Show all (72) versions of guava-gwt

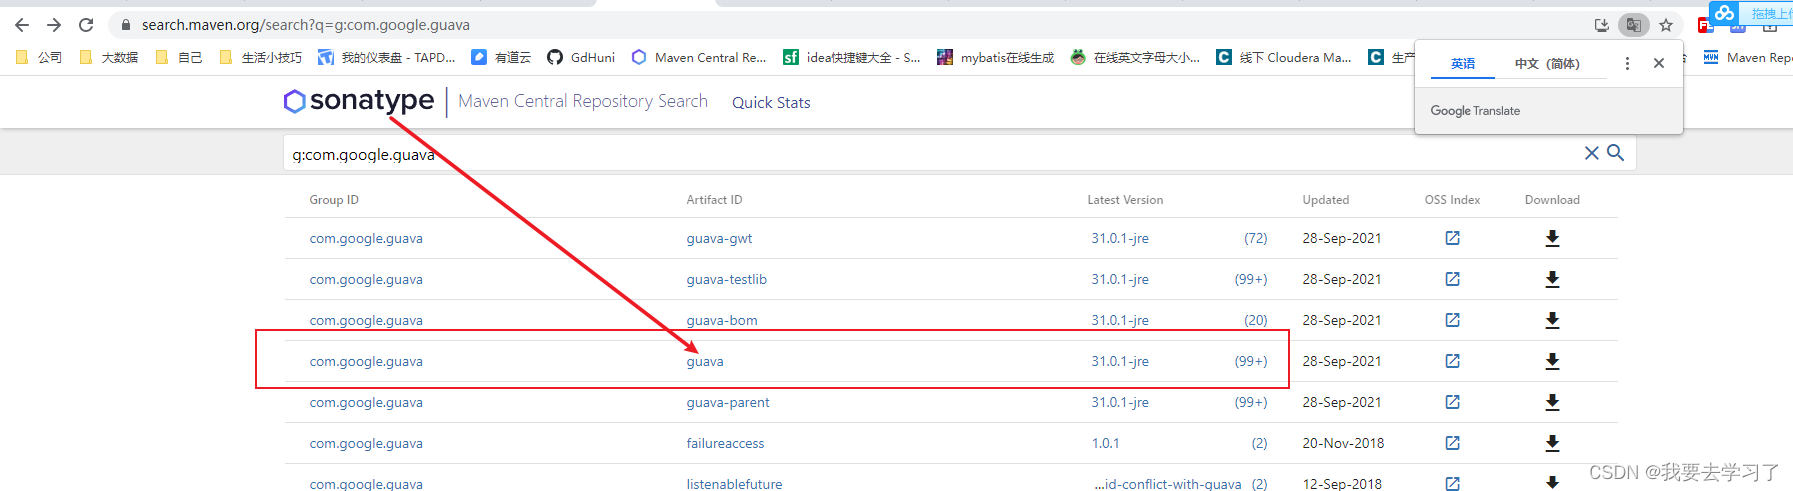pos(1255,238)
